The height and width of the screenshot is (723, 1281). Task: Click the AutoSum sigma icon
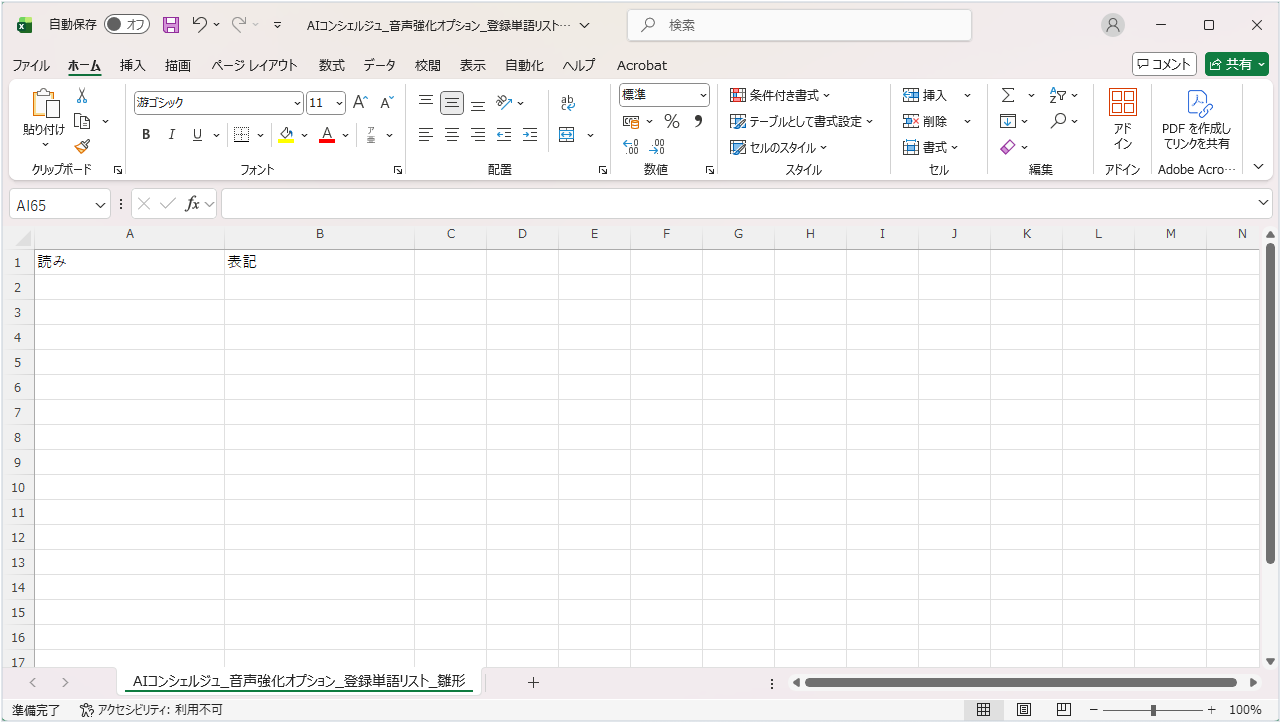tap(1008, 95)
